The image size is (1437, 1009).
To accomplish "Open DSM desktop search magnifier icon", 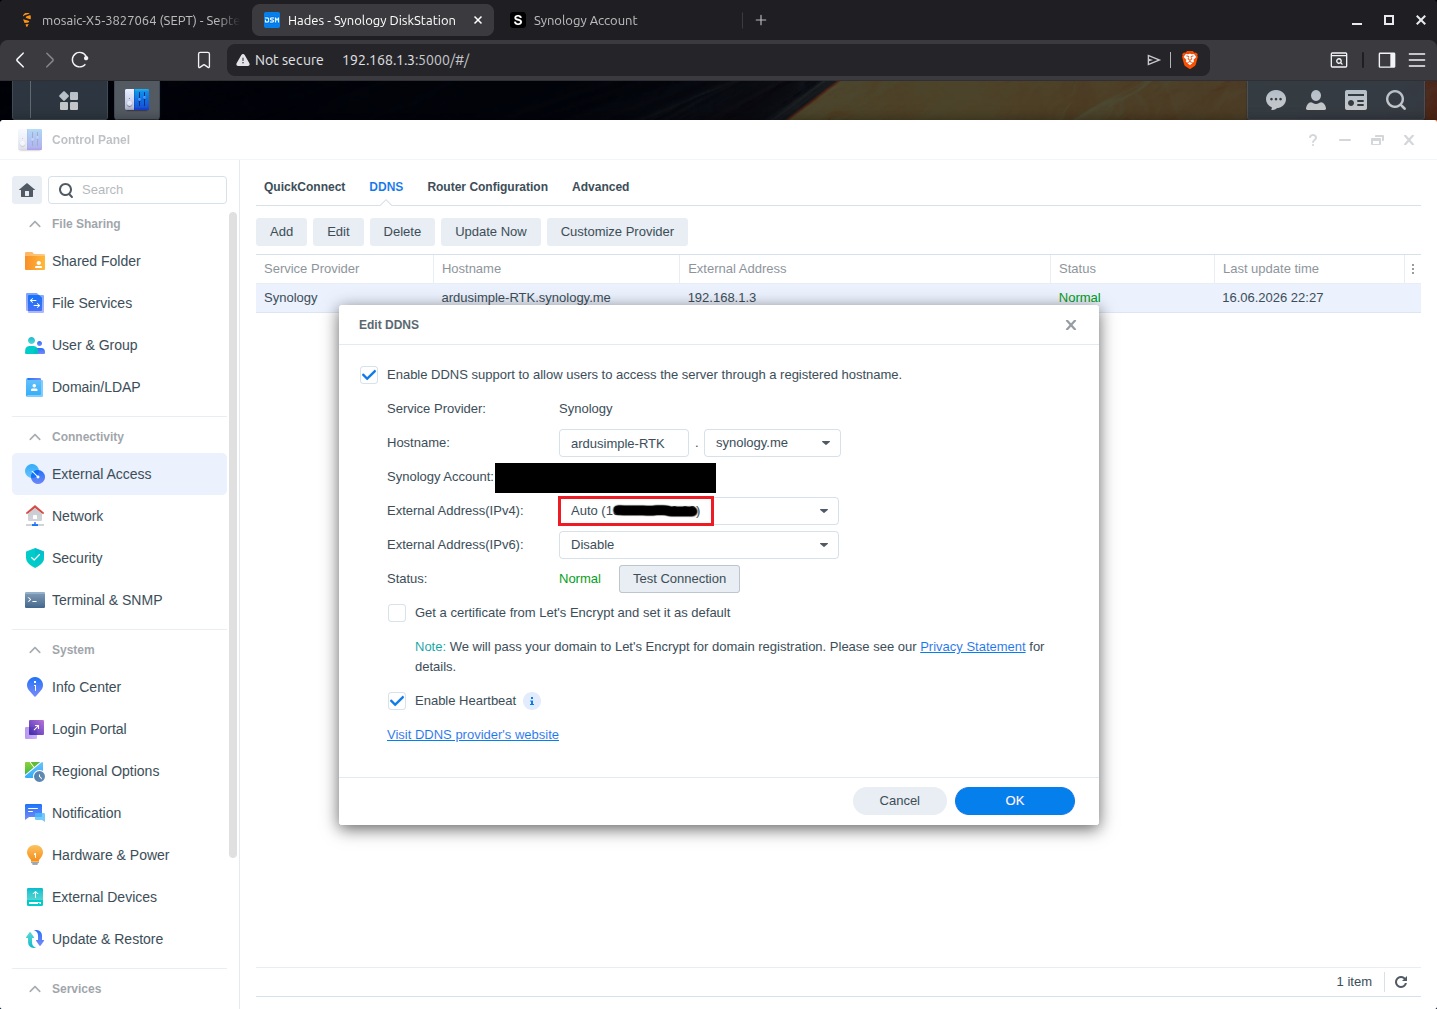I will [x=1396, y=100].
